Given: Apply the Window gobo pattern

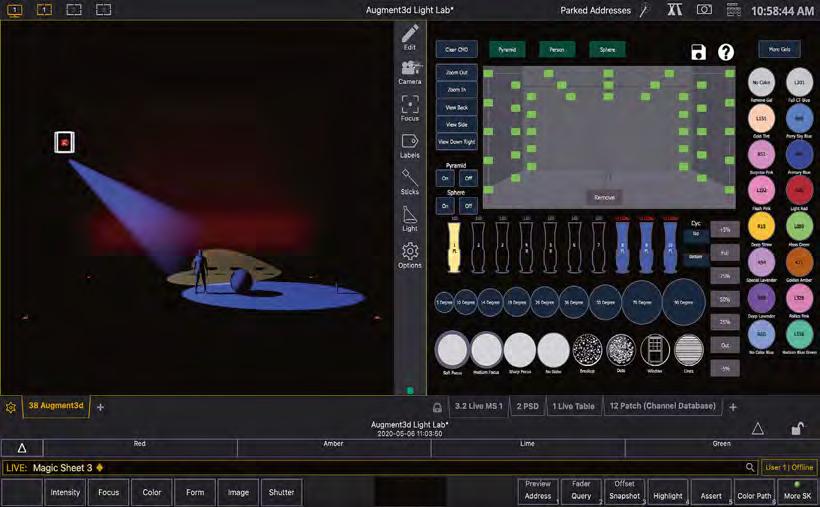Looking at the screenshot, I should pos(655,350).
